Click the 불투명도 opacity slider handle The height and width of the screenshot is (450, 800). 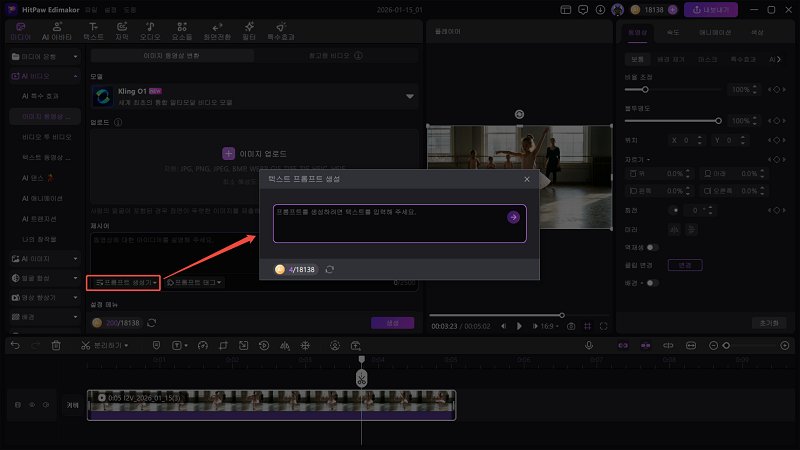coord(718,120)
